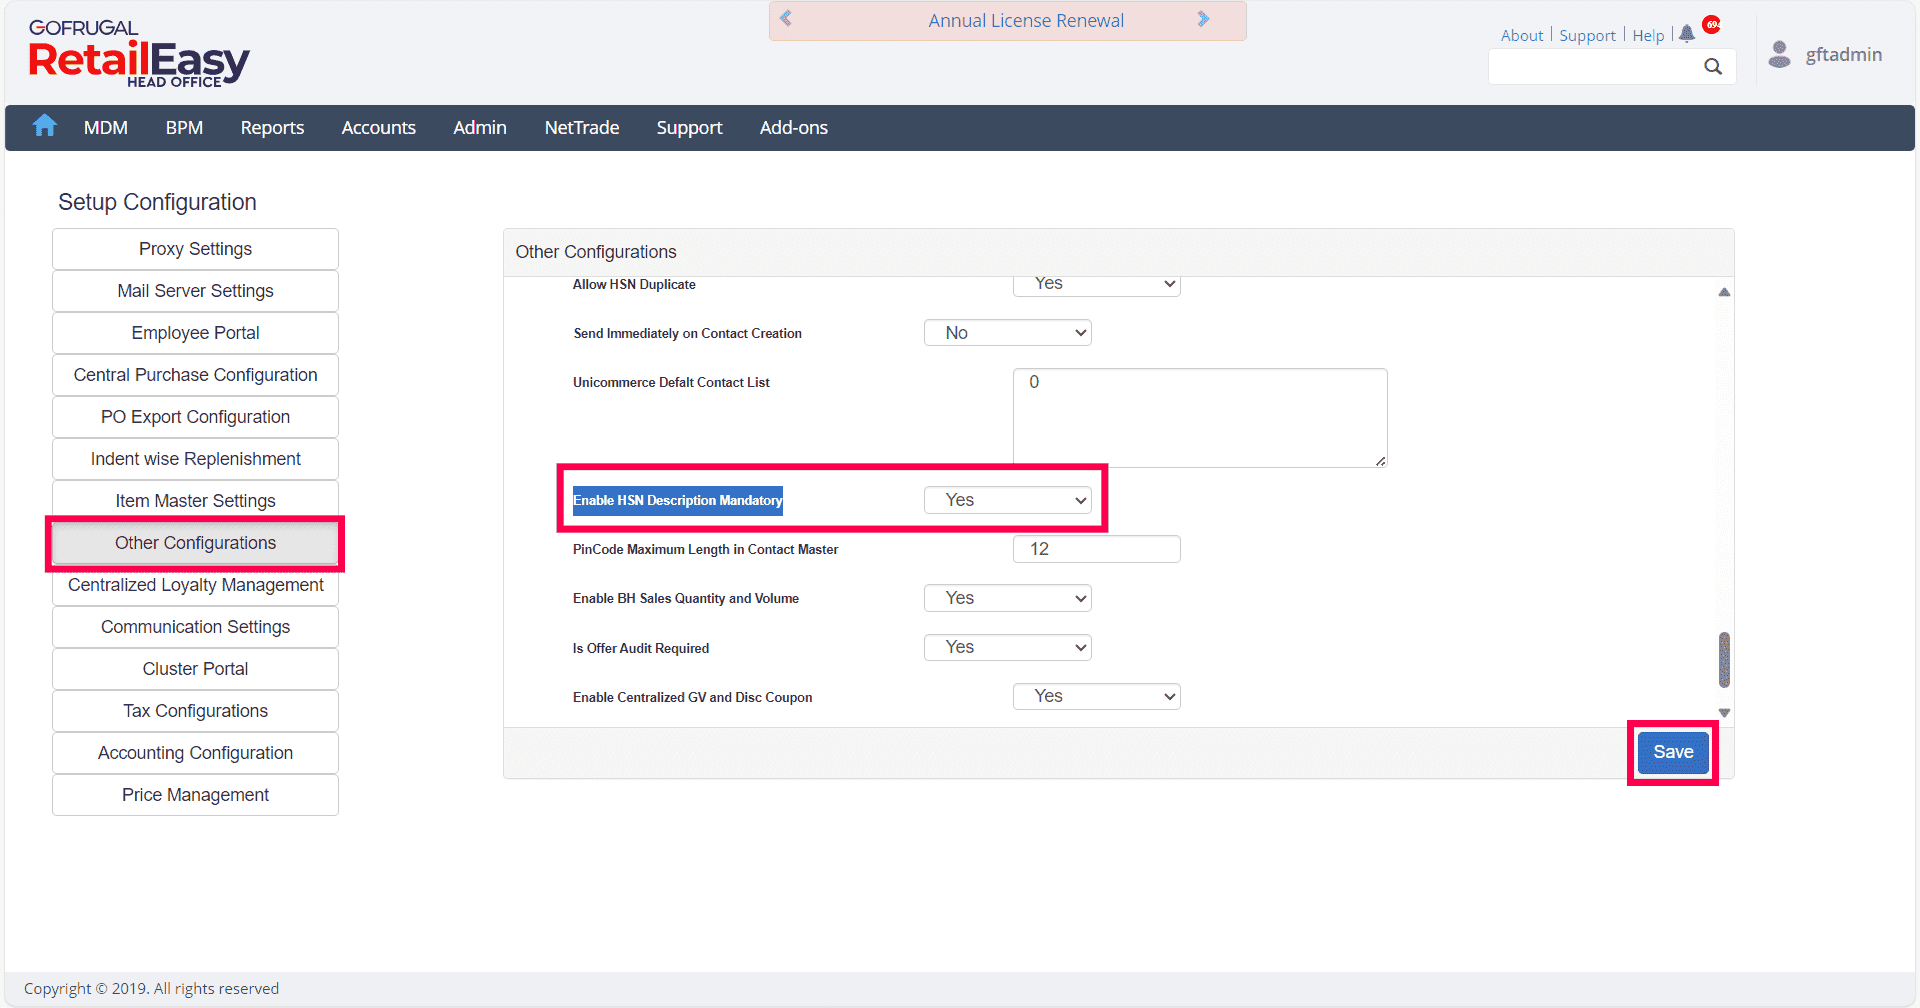Image resolution: width=1920 pixels, height=1008 pixels.
Task: Click the Save button
Action: [1673, 752]
